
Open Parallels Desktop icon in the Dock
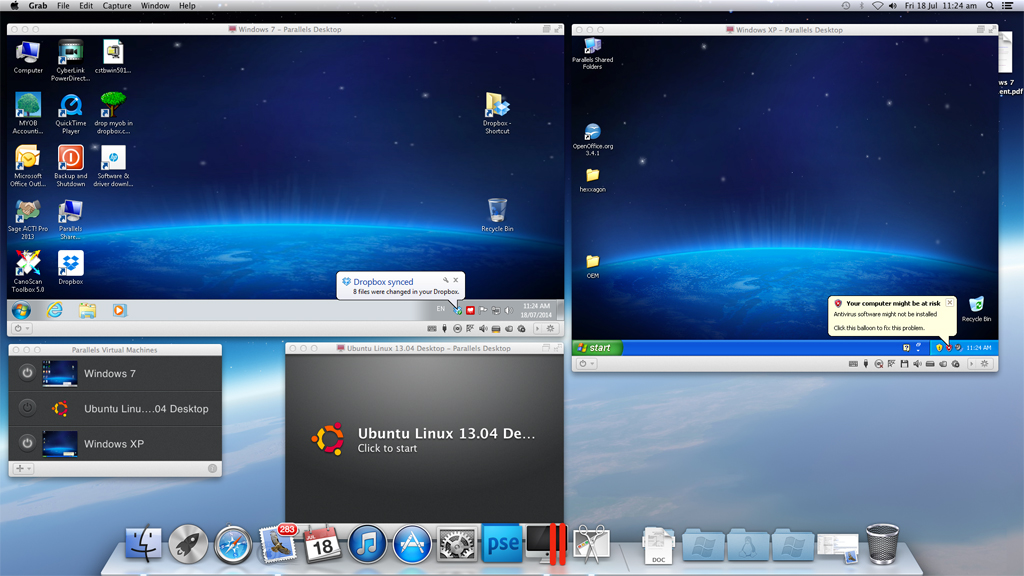[547, 543]
